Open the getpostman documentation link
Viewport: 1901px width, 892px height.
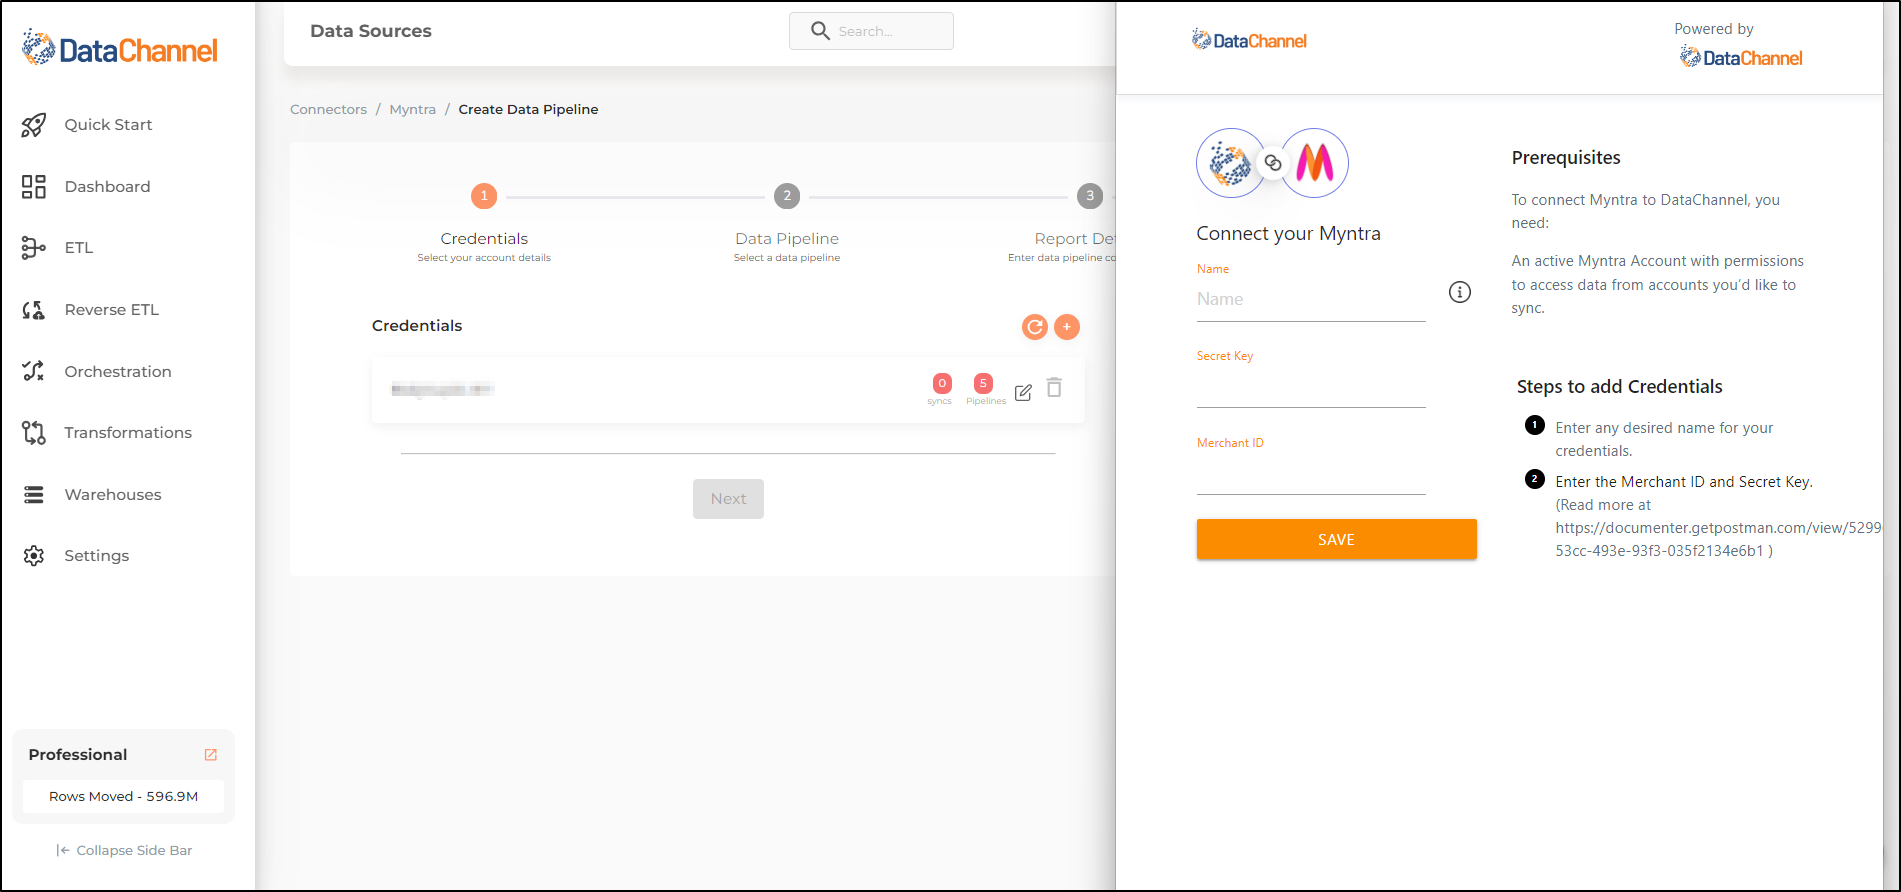pyautogui.click(x=1718, y=540)
